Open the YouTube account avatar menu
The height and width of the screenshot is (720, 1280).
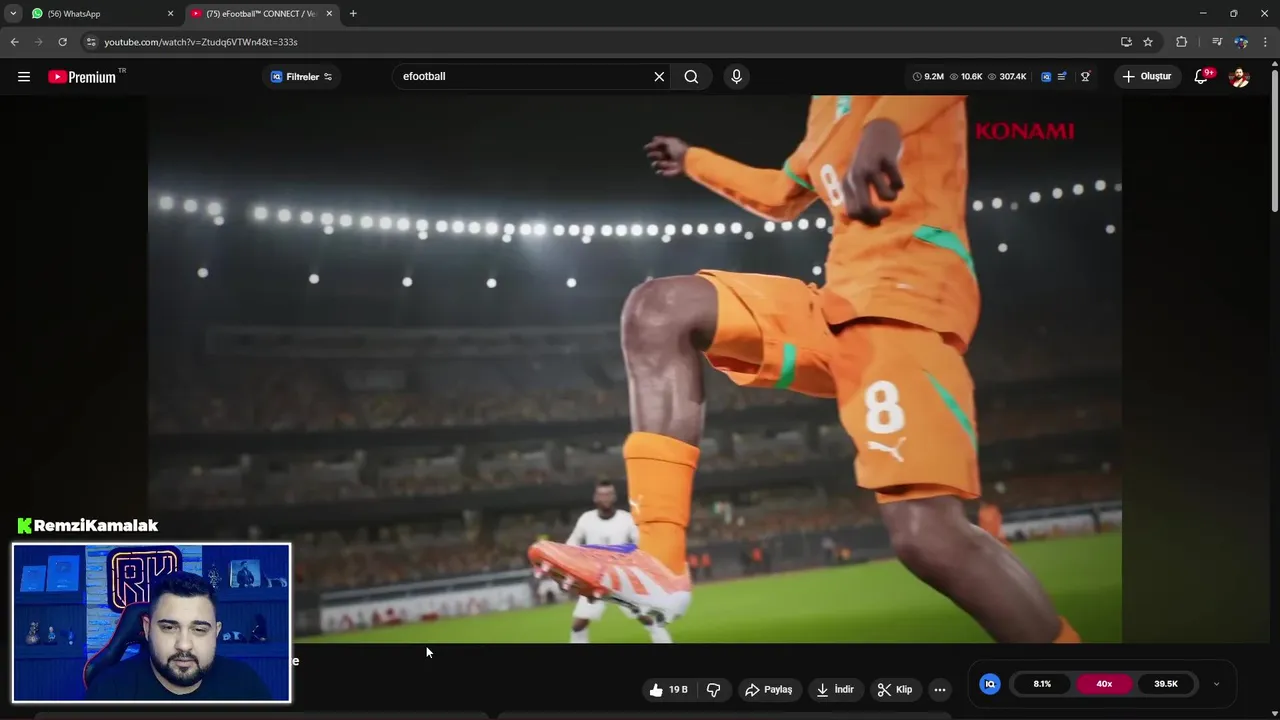[x=1239, y=77]
